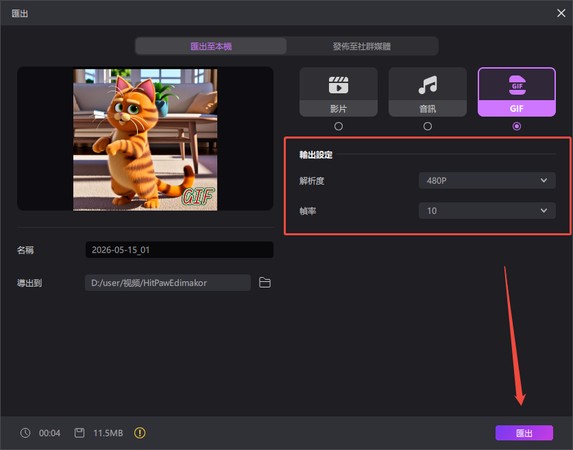
Task: Click the 導出到 label
Action: point(30,283)
